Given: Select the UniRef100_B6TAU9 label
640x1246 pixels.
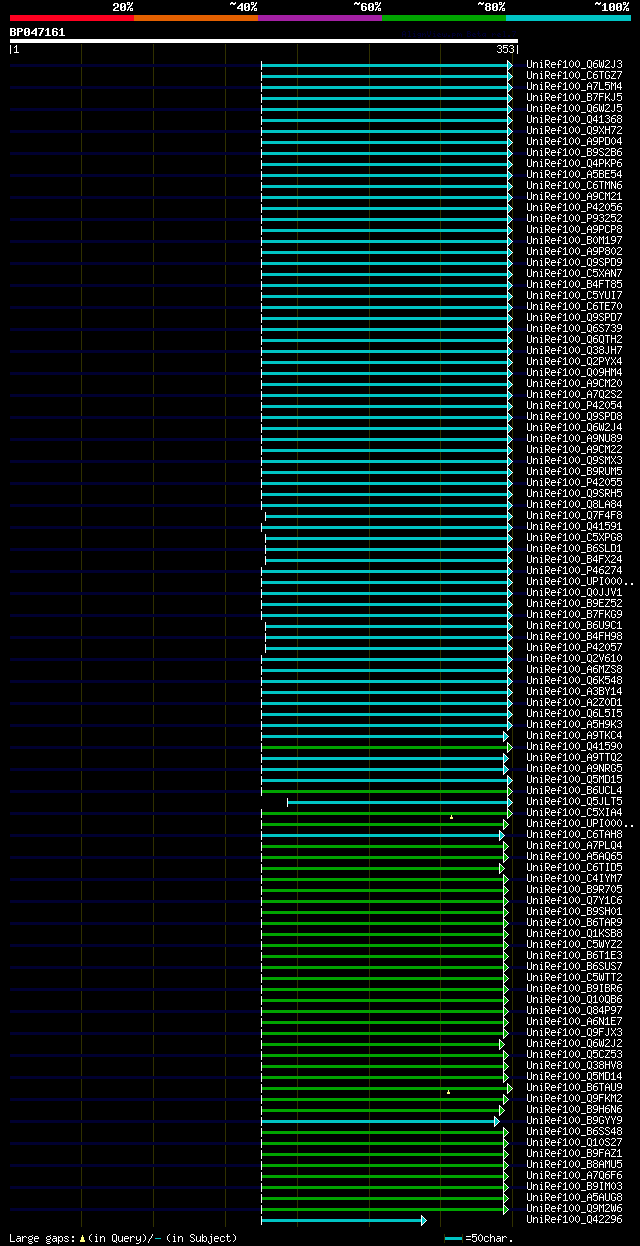Looking at the screenshot, I should pyautogui.click(x=574, y=1087).
